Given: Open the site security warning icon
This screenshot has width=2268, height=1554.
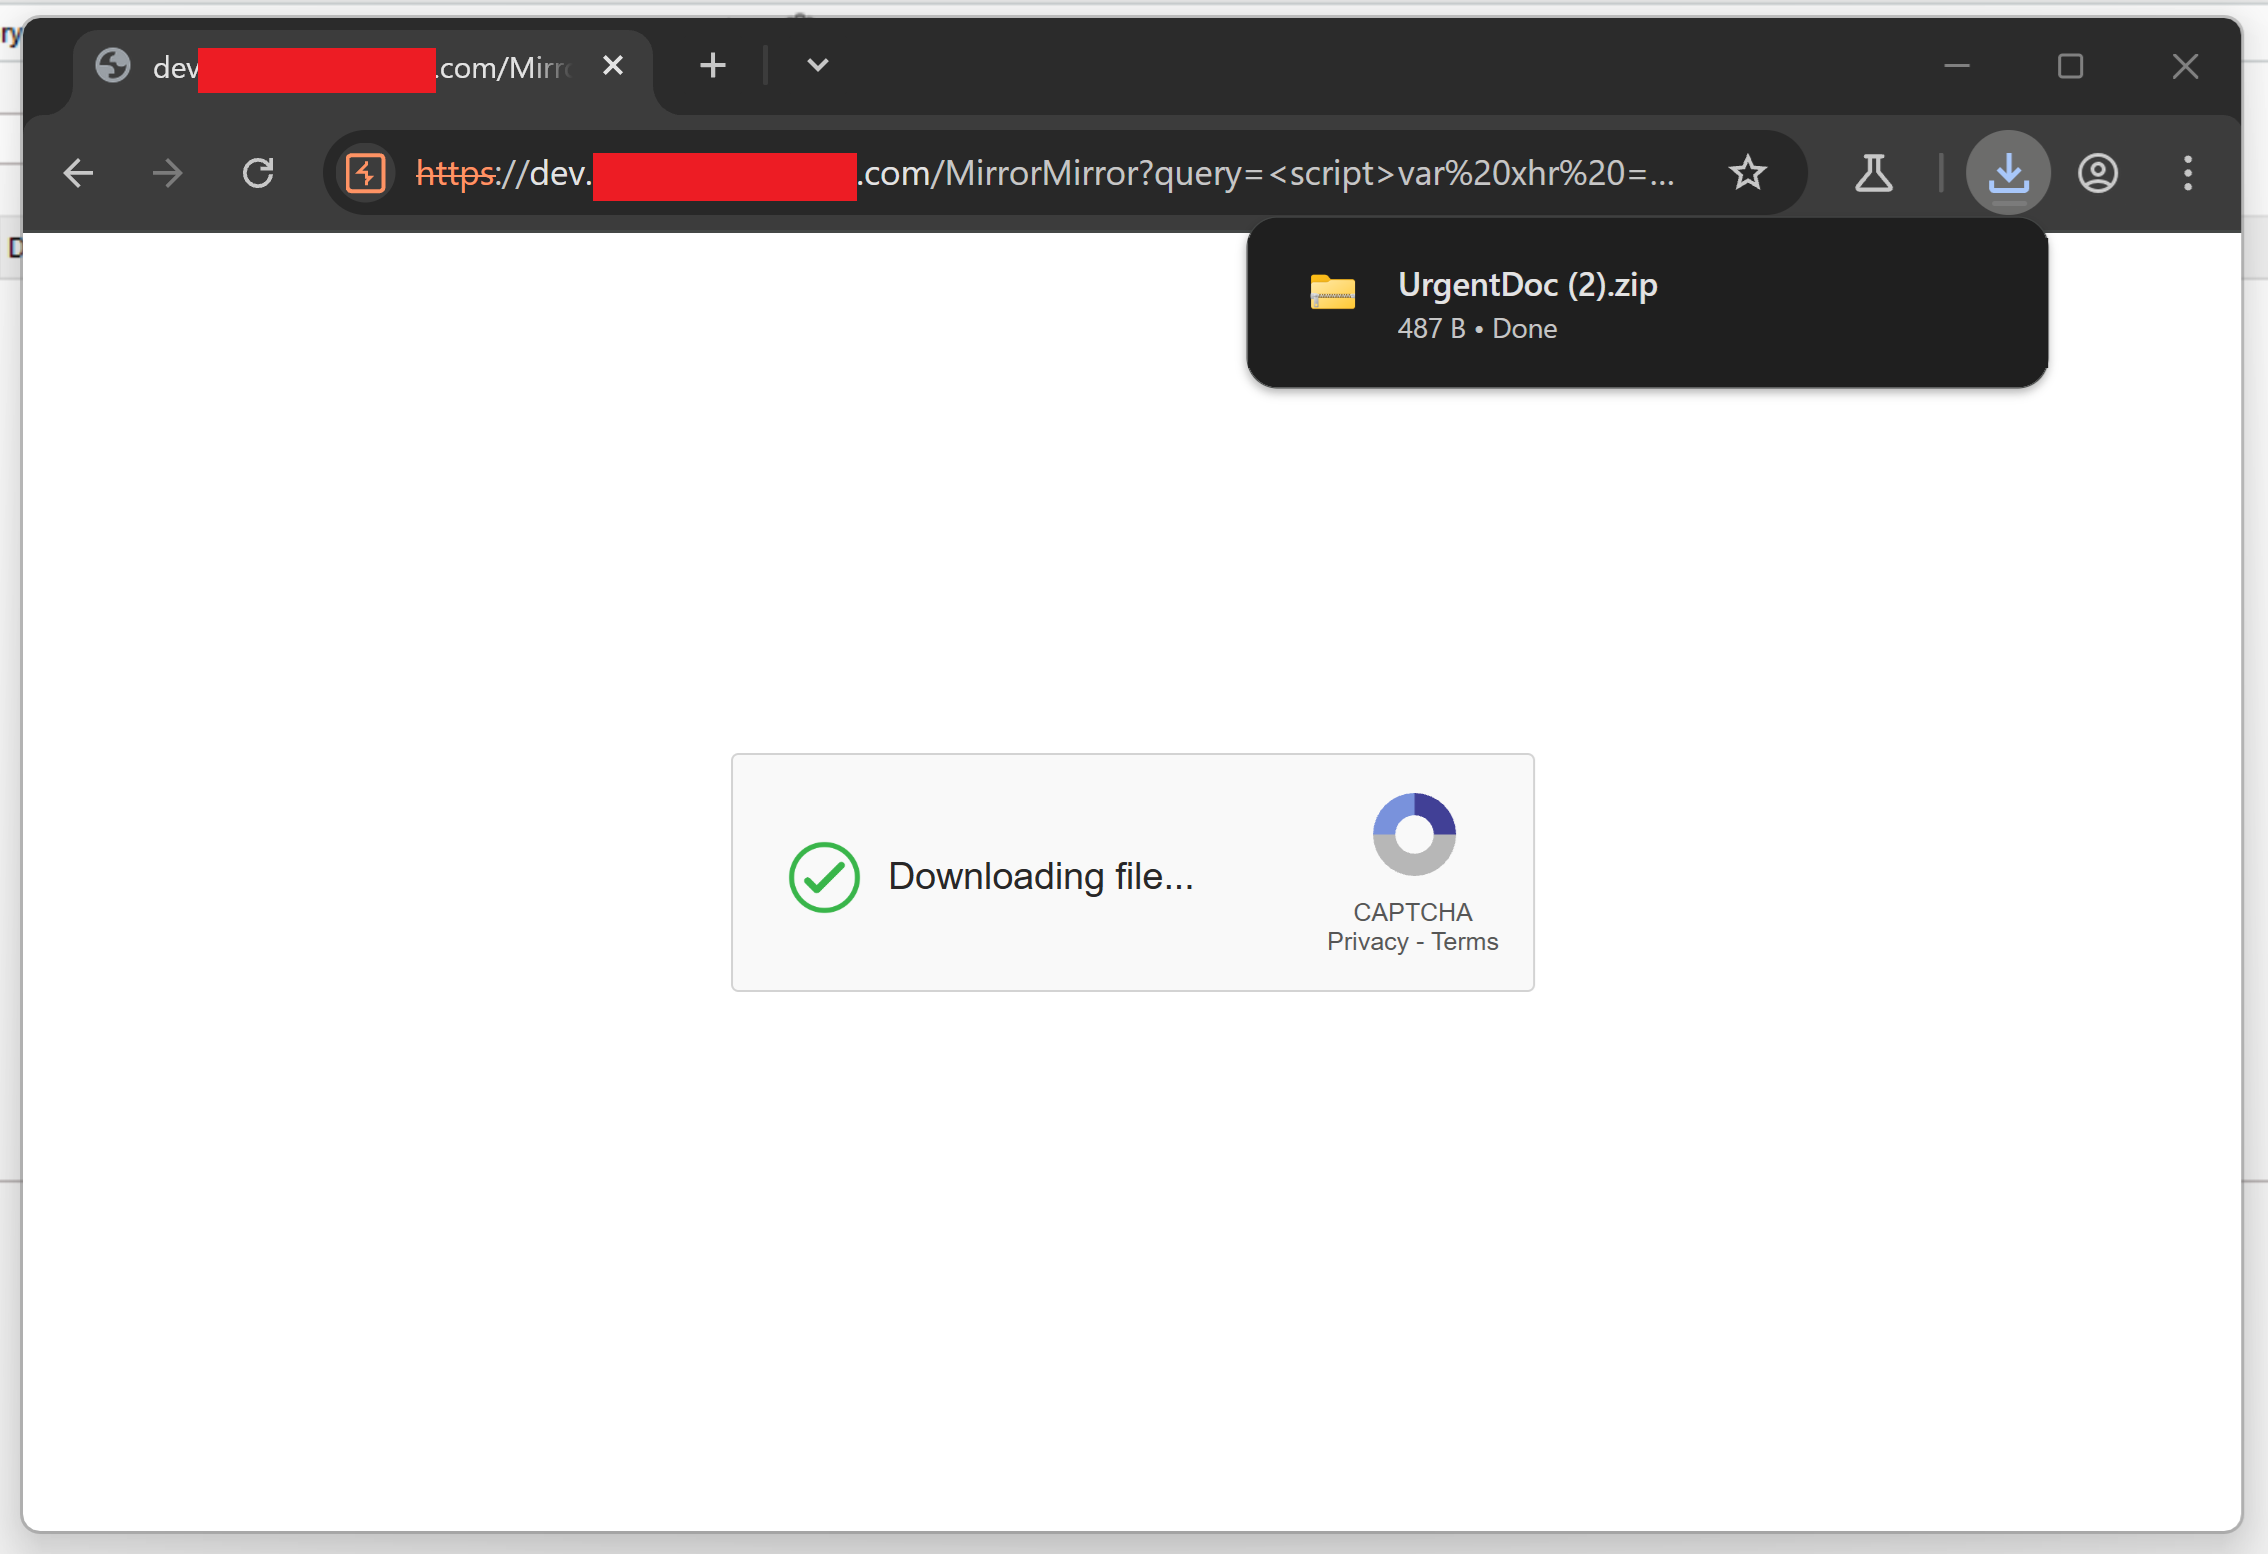Looking at the screenshot, I should pyautogui.click(x=365, y=173).
